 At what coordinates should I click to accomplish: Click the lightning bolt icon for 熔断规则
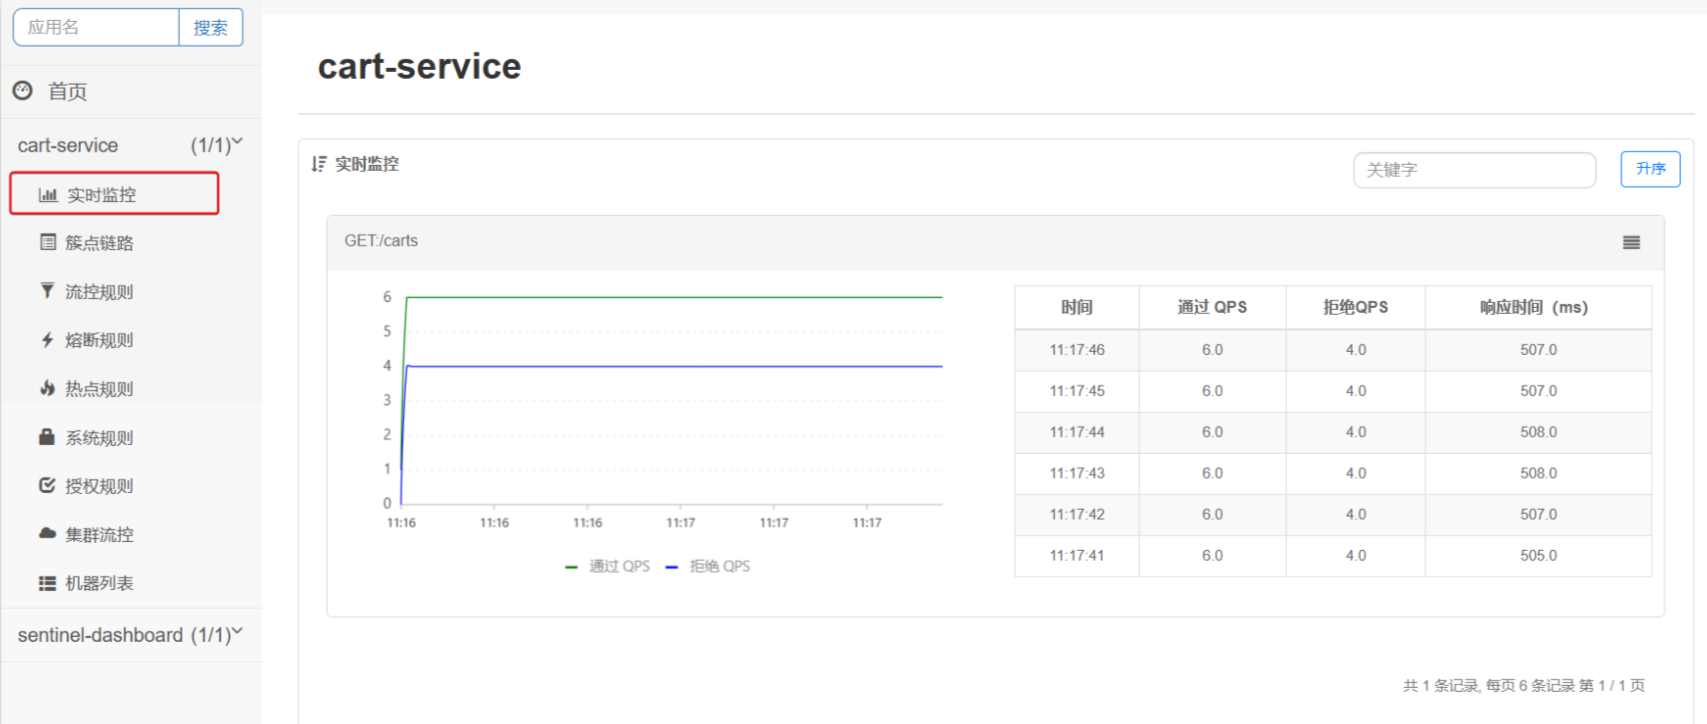[47, 340]
